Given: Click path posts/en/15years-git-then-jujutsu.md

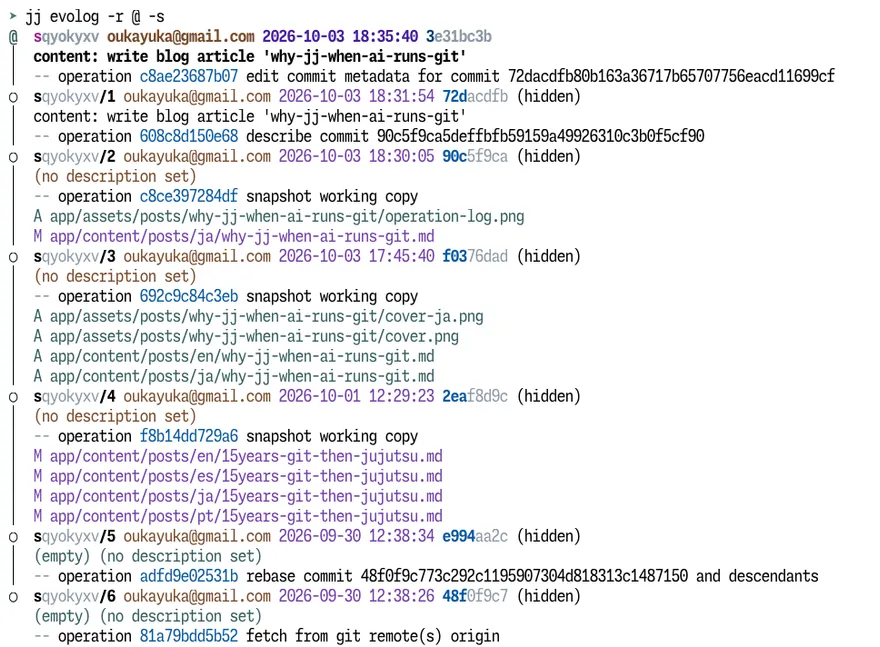Looking at the screenshot, I should 246,456.
